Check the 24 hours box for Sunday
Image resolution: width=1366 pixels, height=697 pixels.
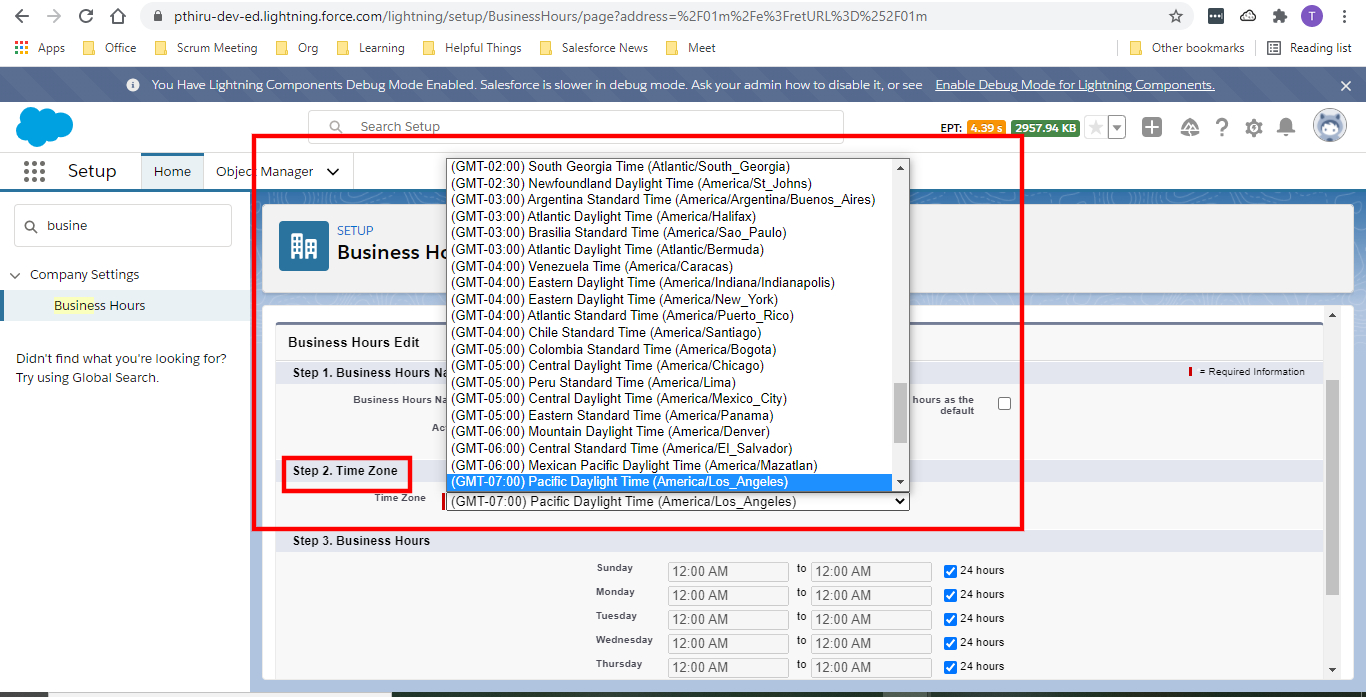point(949,571)
